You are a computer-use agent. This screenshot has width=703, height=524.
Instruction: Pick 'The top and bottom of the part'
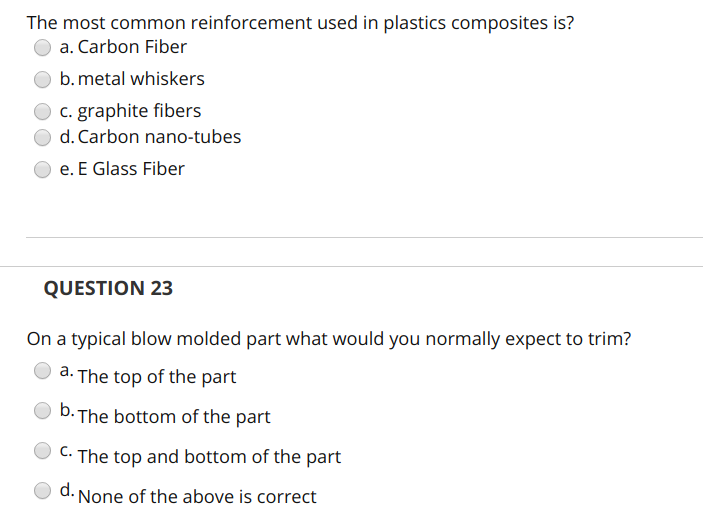pyautogui.click(x=43, y=450)
